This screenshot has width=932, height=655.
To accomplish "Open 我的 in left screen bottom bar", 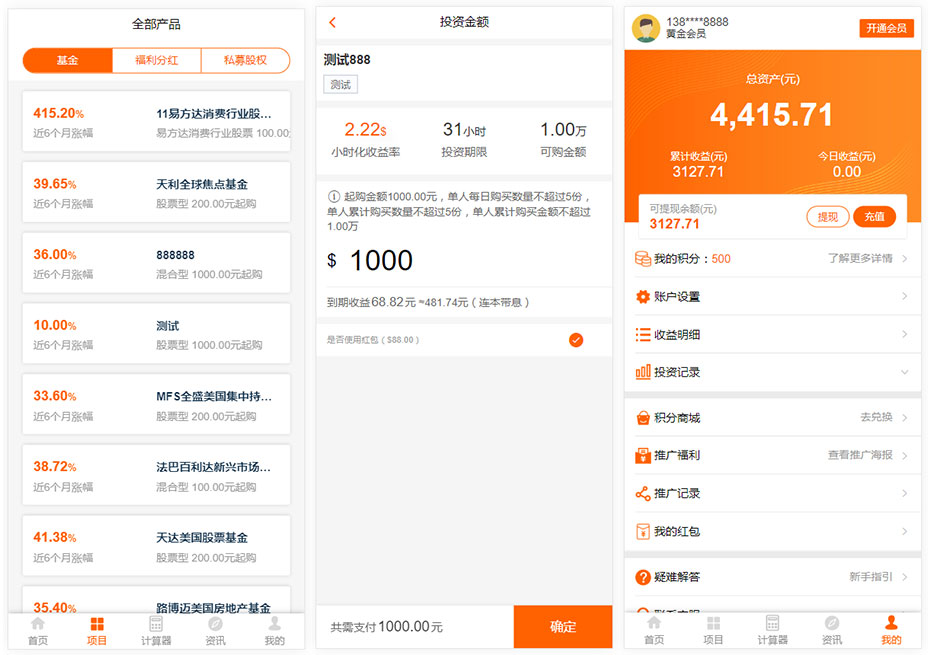I will pos(274,631).
